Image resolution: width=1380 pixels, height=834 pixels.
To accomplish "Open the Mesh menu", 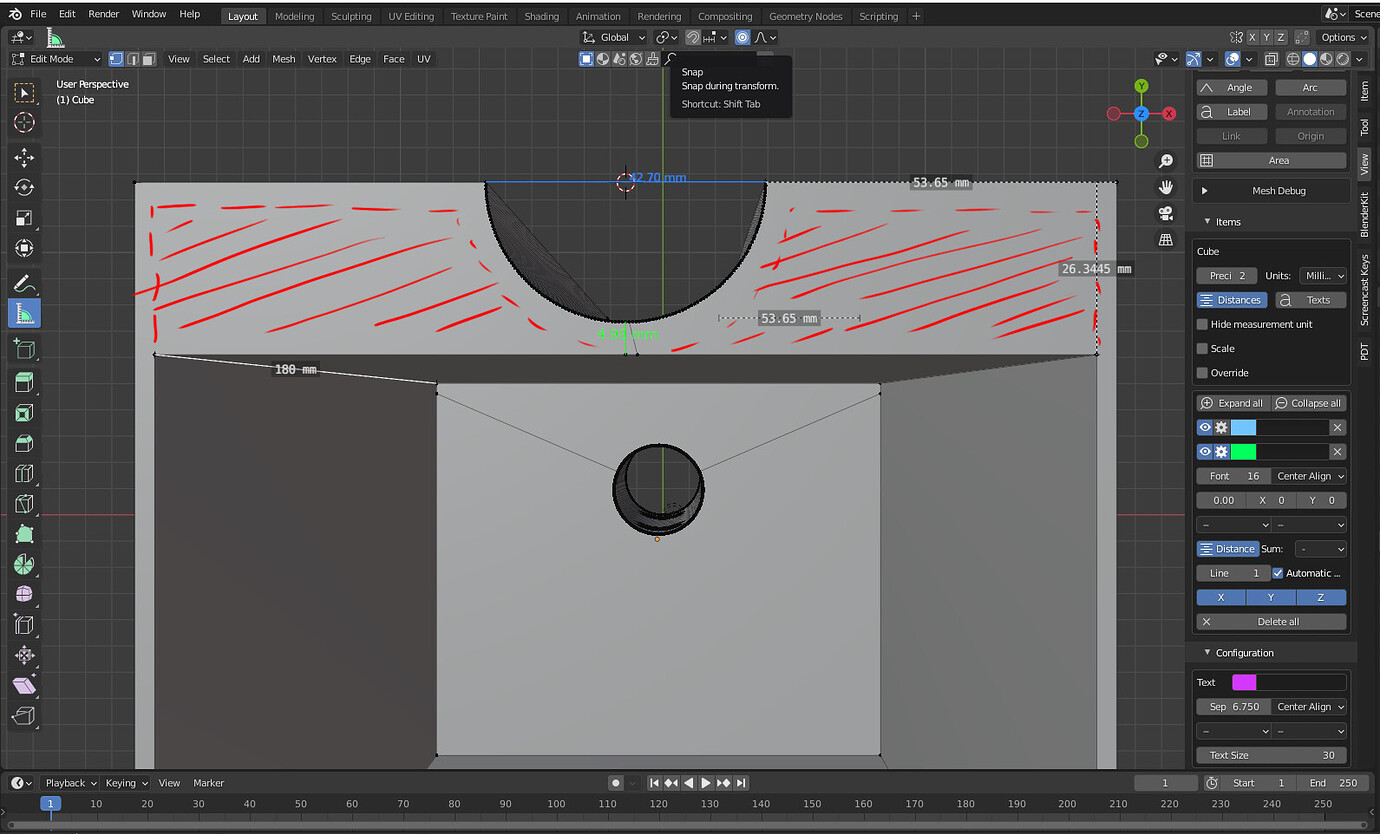I will click(283, 58).
